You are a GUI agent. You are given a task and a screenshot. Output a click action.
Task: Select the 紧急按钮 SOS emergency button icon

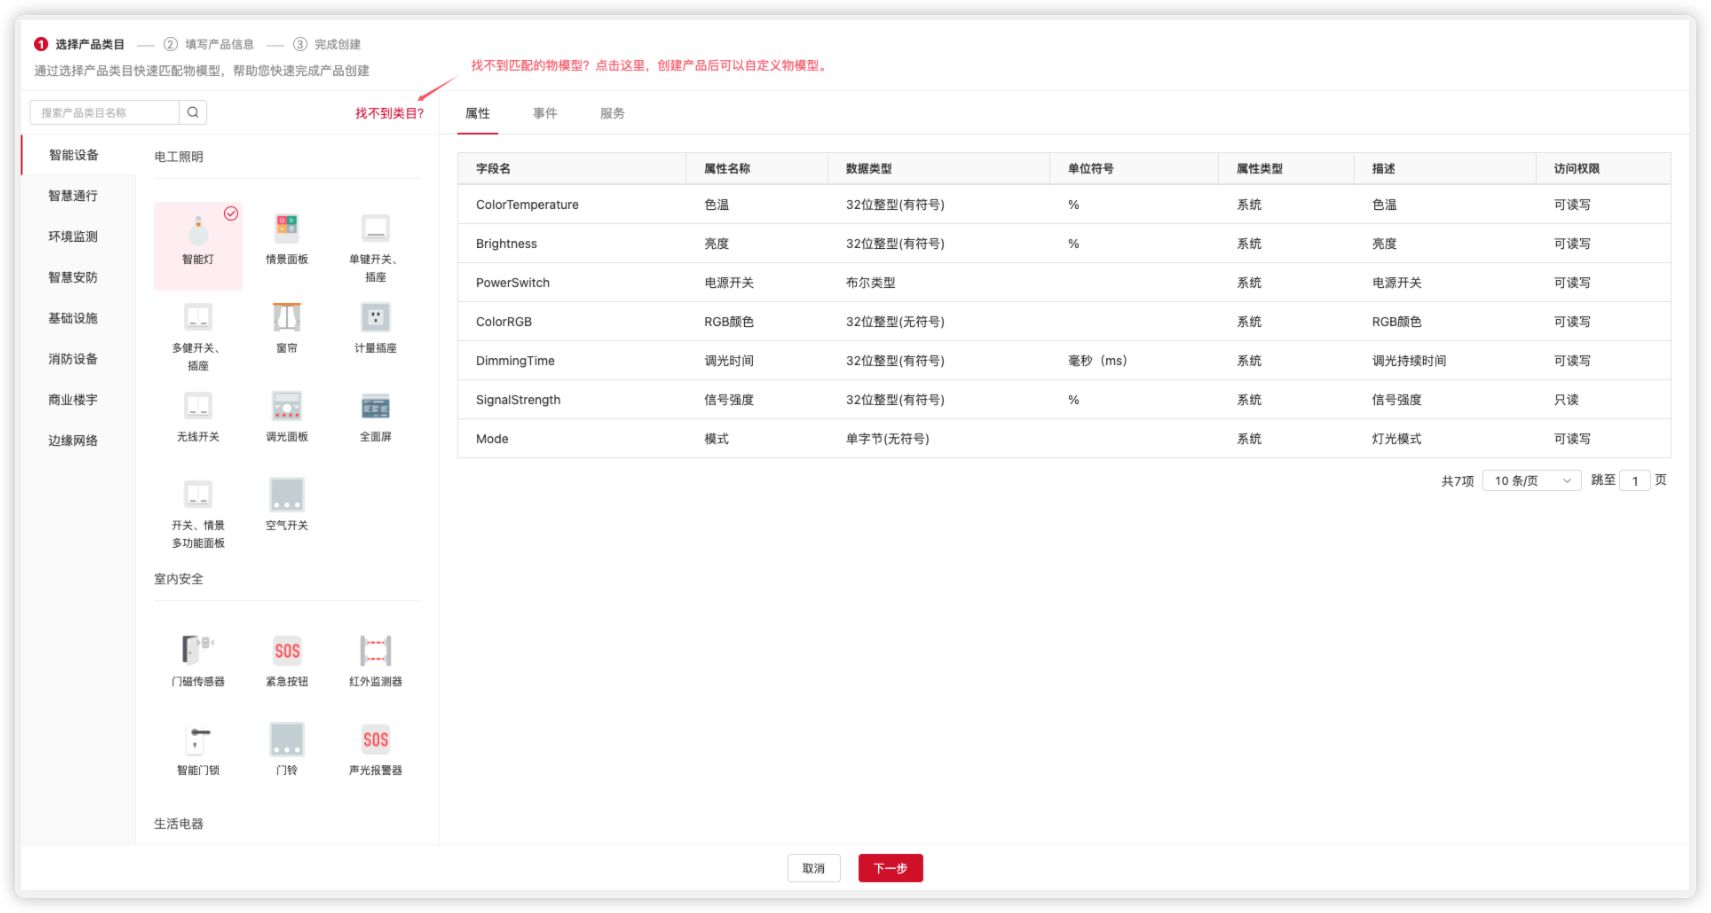click(287, 652)
